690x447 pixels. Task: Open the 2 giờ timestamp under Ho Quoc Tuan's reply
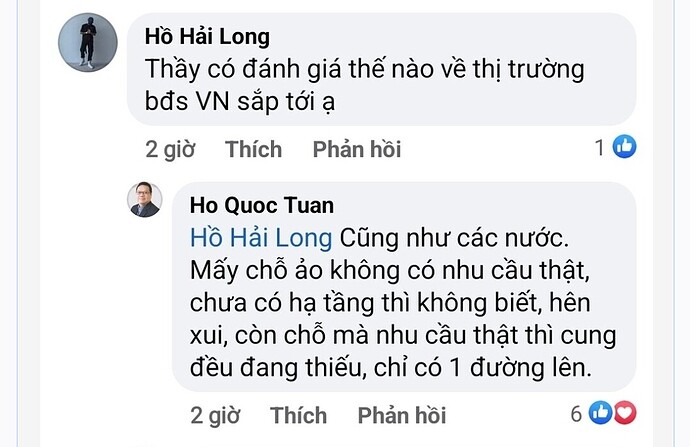click(x=215, y=416)
